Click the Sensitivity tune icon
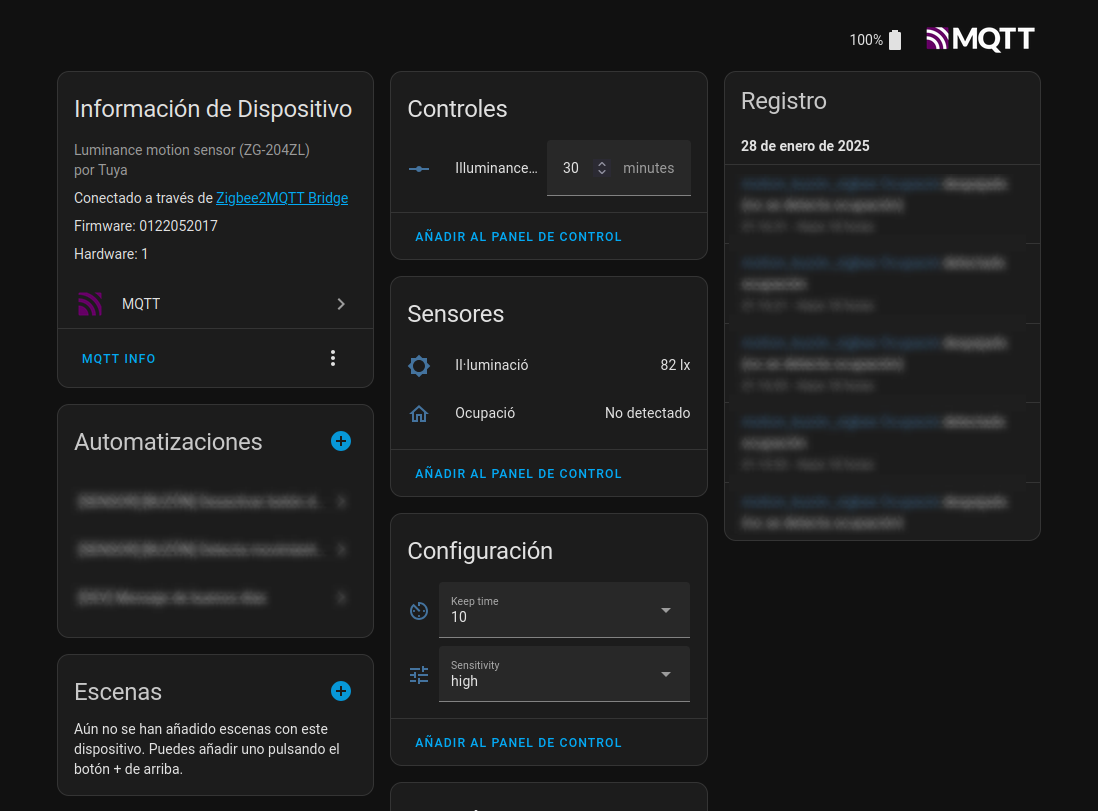Screen dimensions: 1098x811 pyautogui.click(x=419, y=675)
